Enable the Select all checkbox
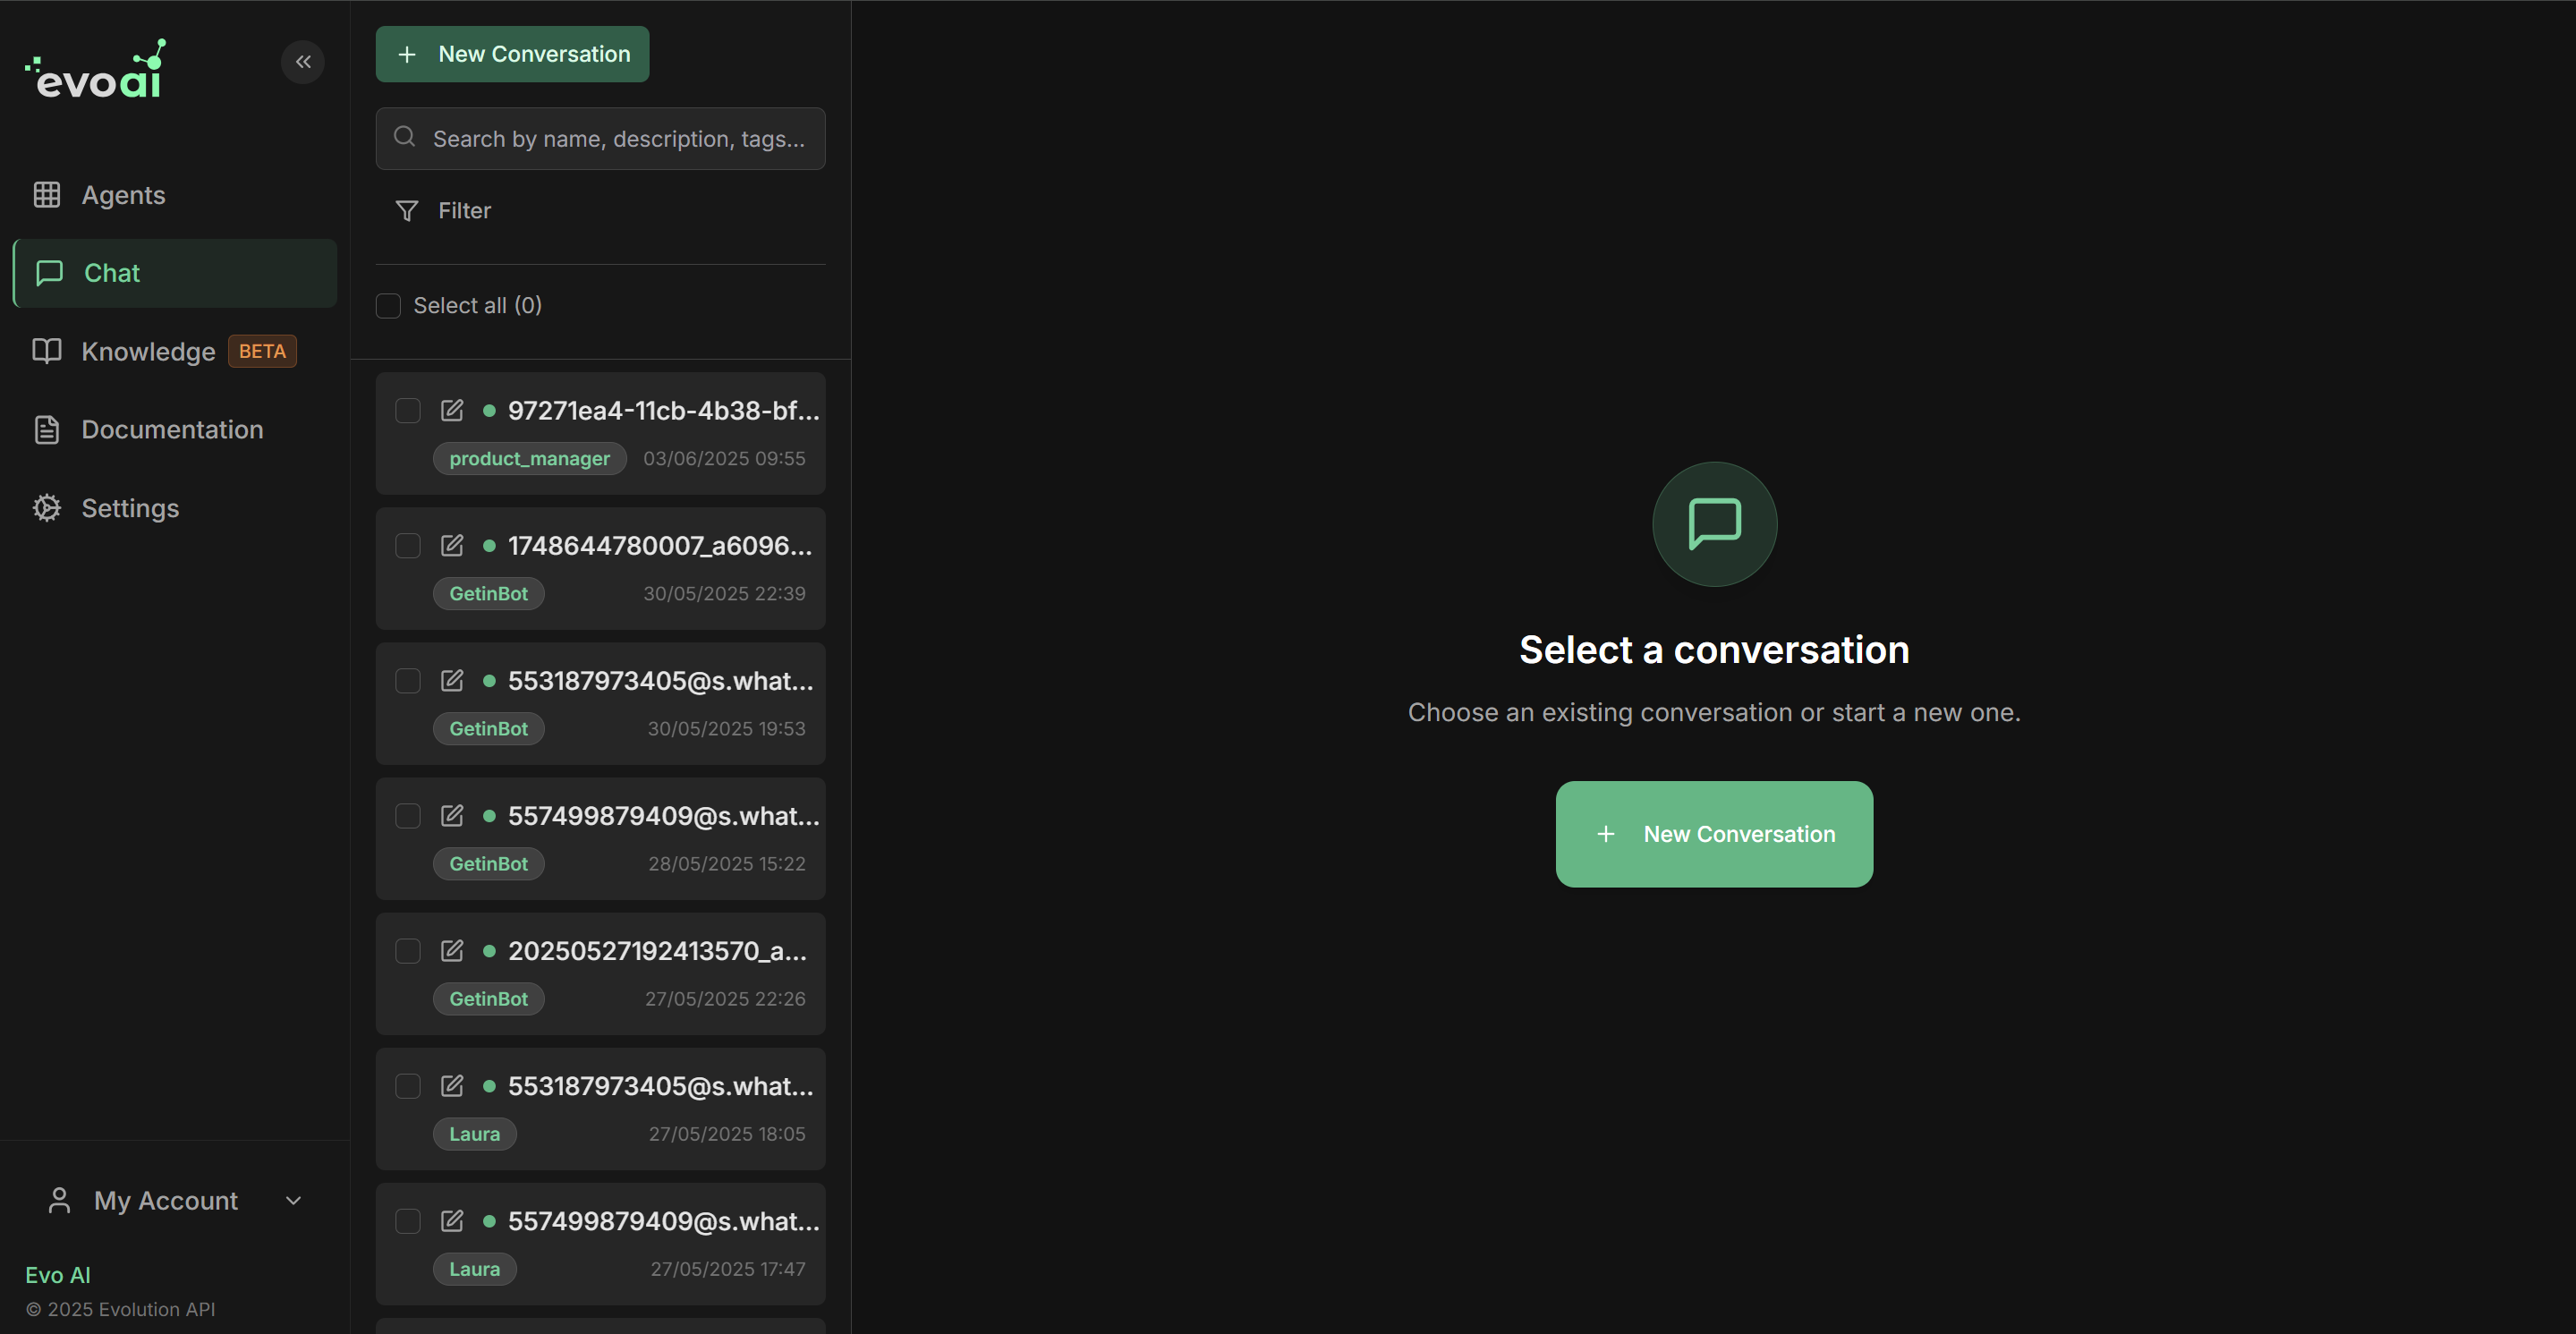Screen dimensions: 2576x1334 point(388,305)
